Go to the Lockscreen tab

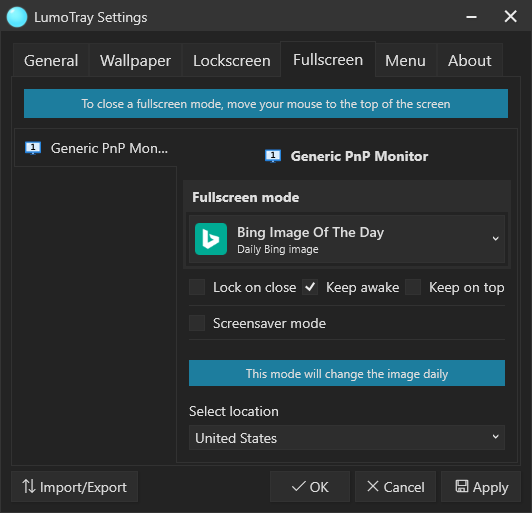coord(232,60)
